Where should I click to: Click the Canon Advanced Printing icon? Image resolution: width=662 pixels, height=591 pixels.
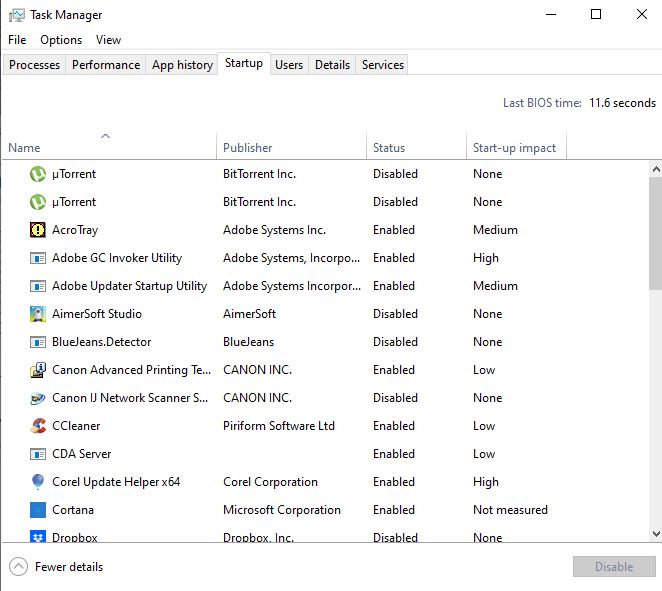coord(38,370)
